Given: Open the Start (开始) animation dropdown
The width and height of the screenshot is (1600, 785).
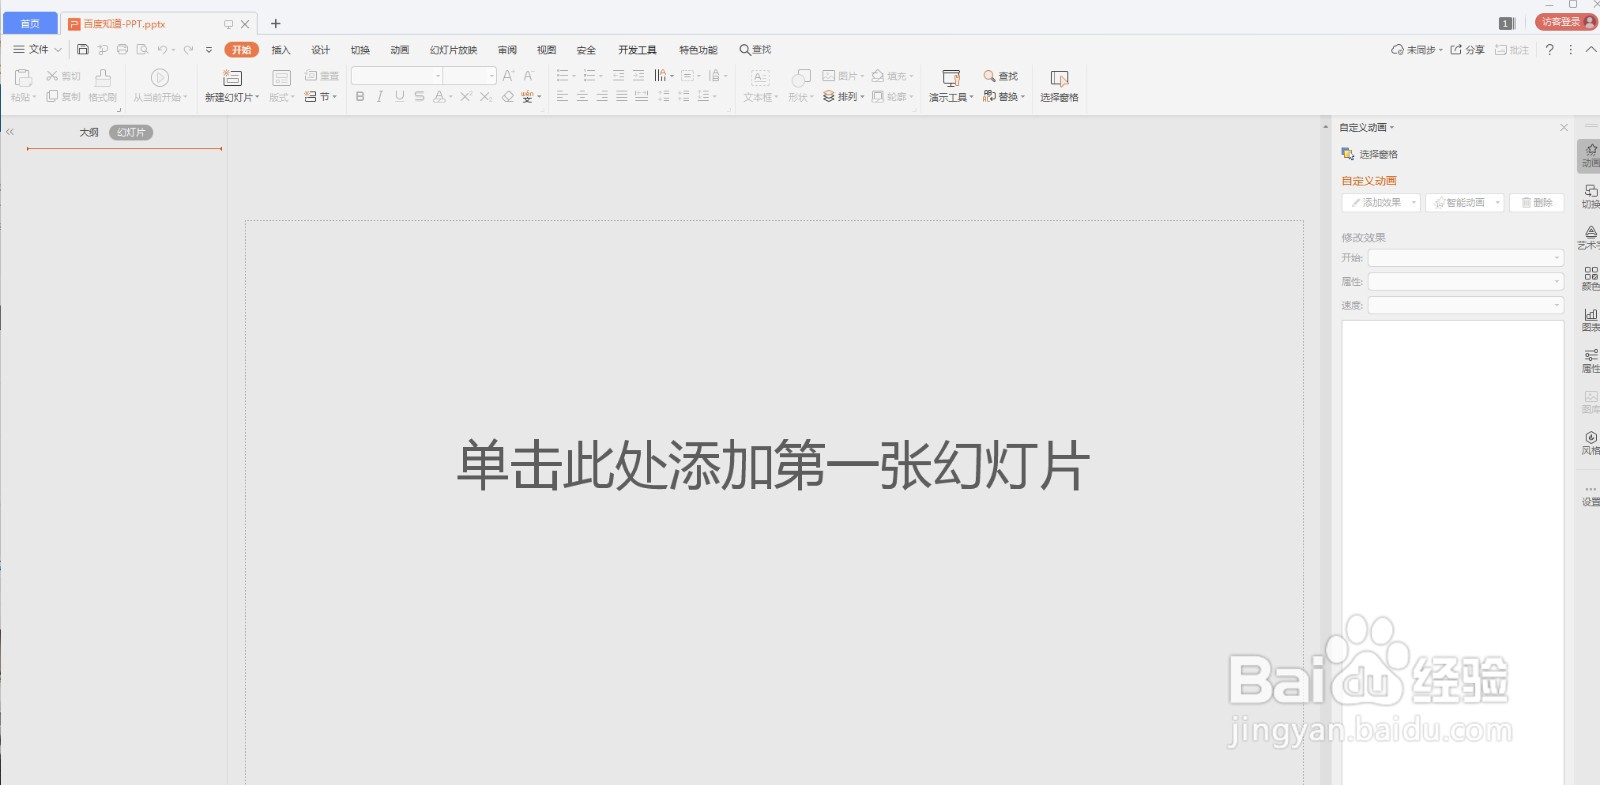Looking at the screenshot, I should click(x=1466, y=258).
